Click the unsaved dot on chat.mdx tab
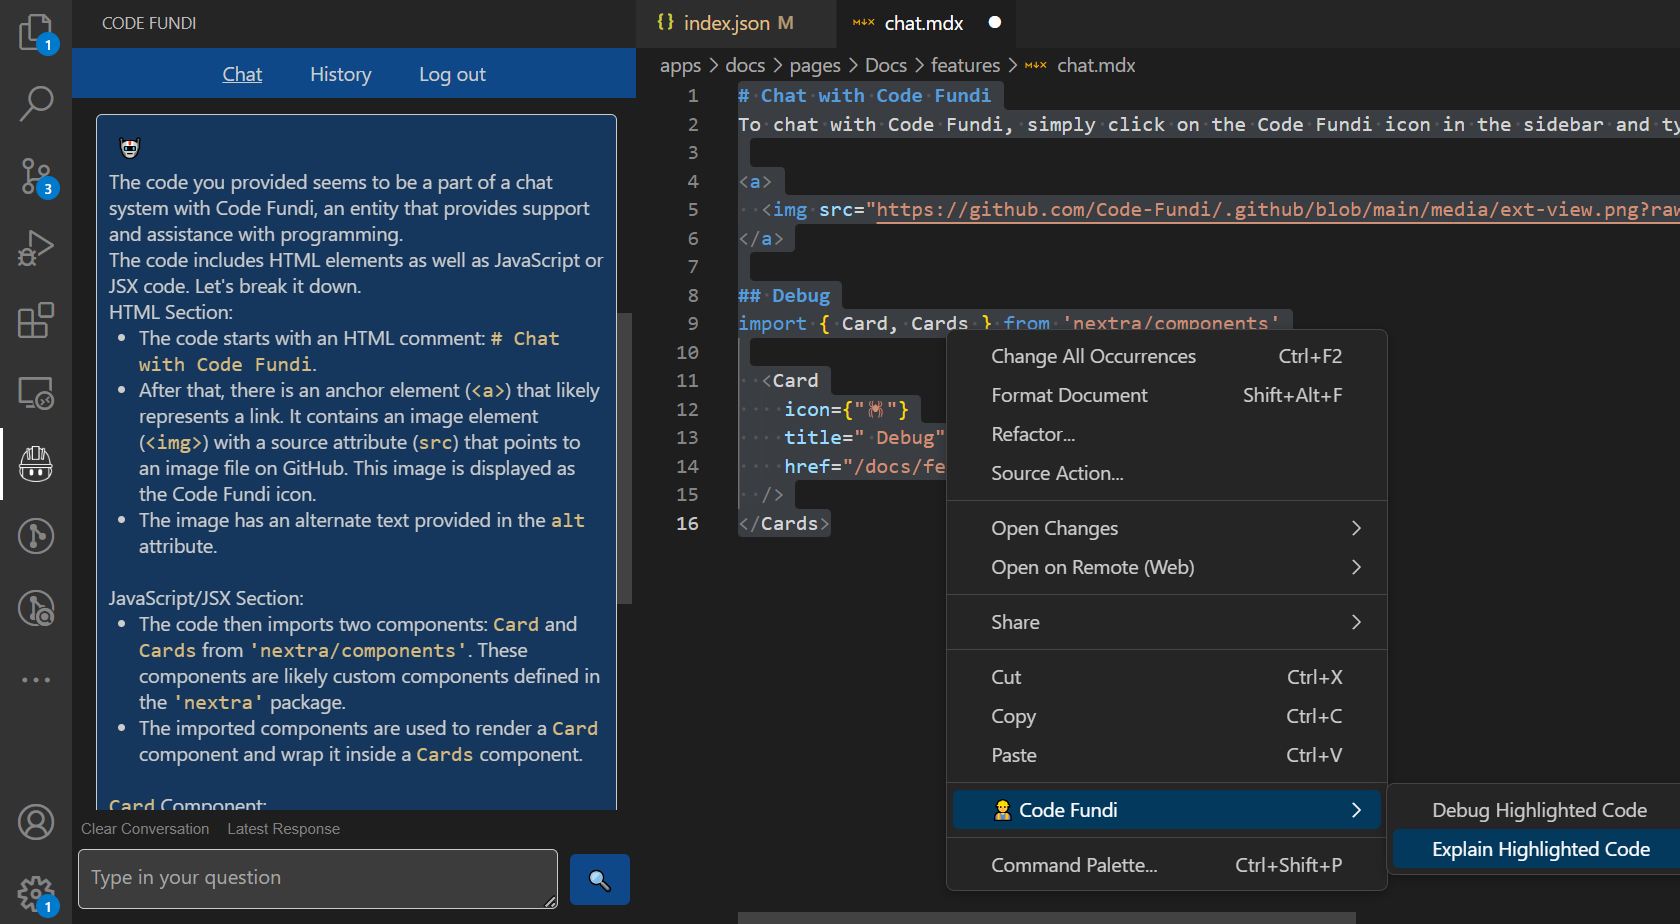Image resolution: width=1680 pixels, height=924 pixels. point(995,22)
